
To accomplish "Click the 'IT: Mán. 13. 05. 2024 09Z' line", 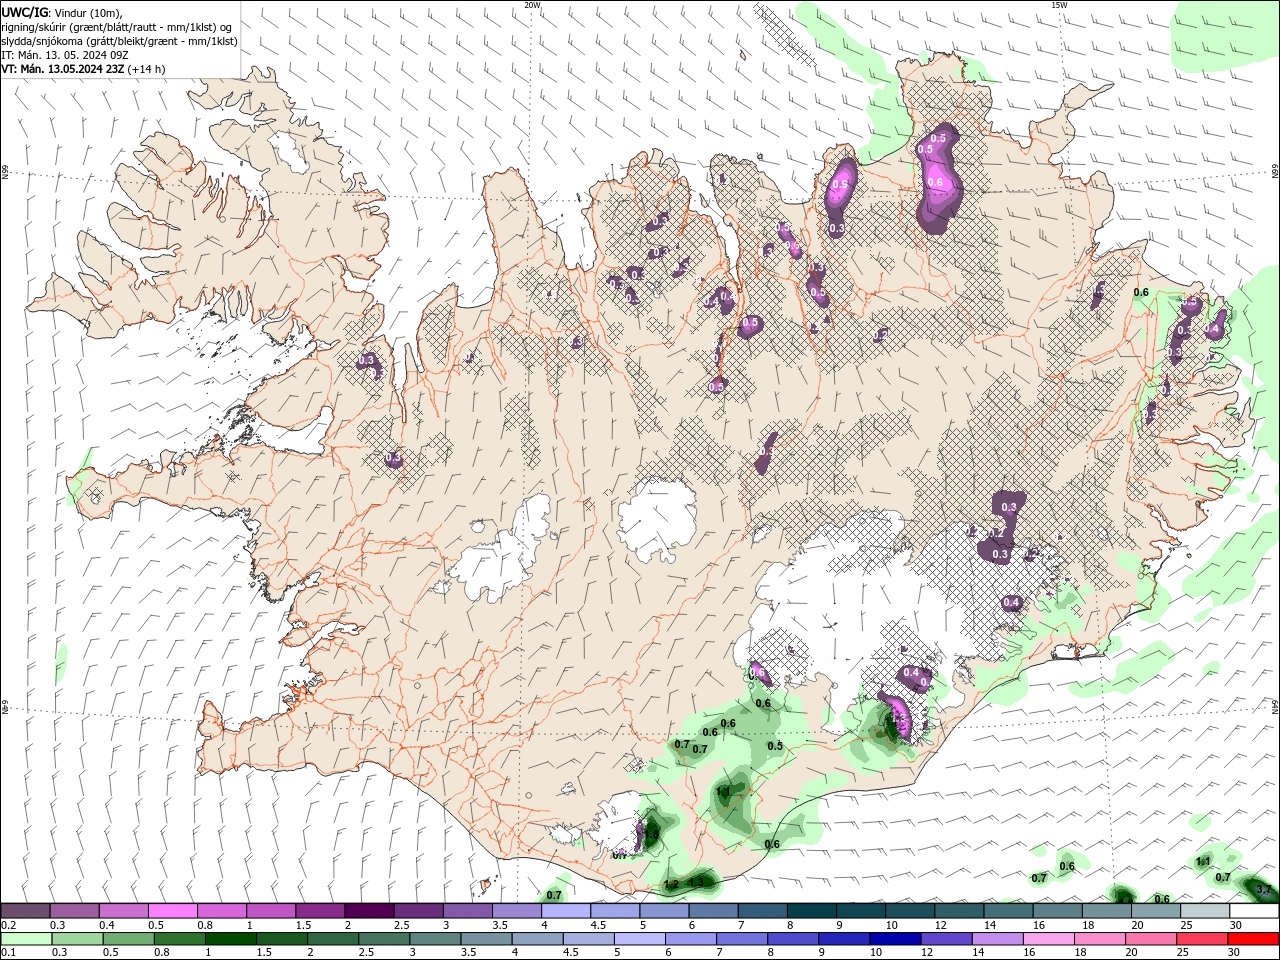I will pyautogui.click(x=65, y=55).
